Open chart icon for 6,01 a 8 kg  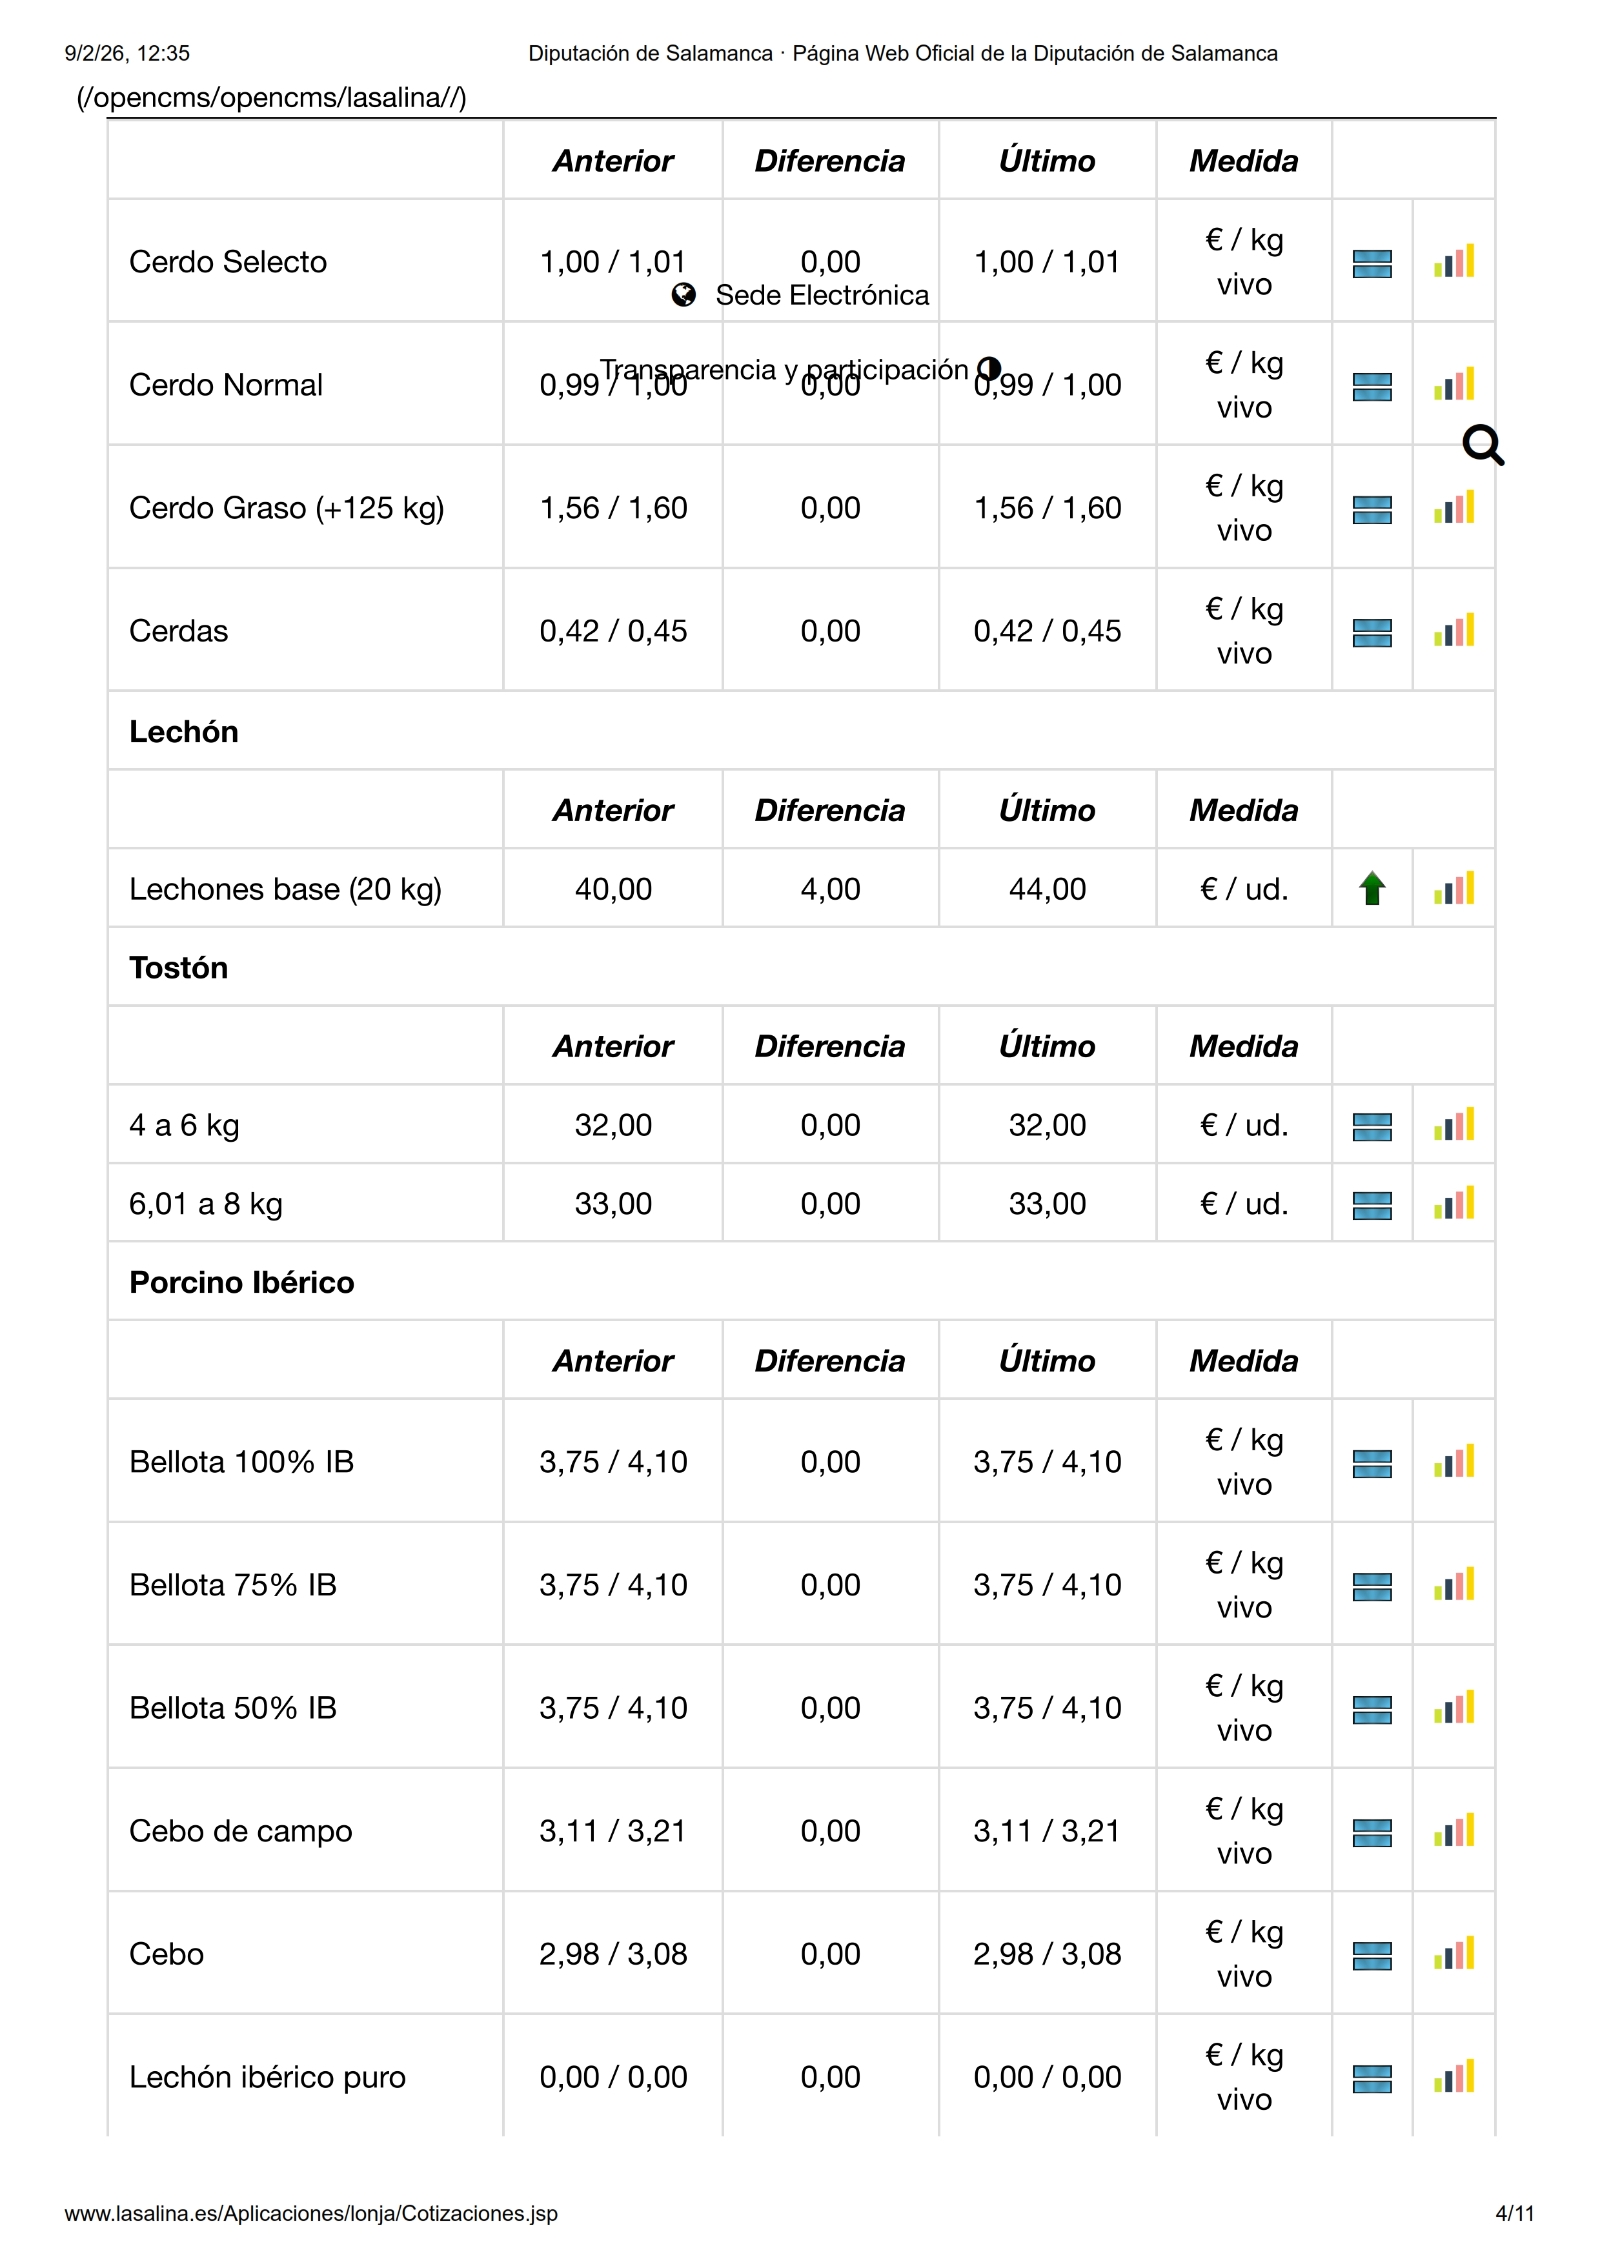tap(1454, 1204)
